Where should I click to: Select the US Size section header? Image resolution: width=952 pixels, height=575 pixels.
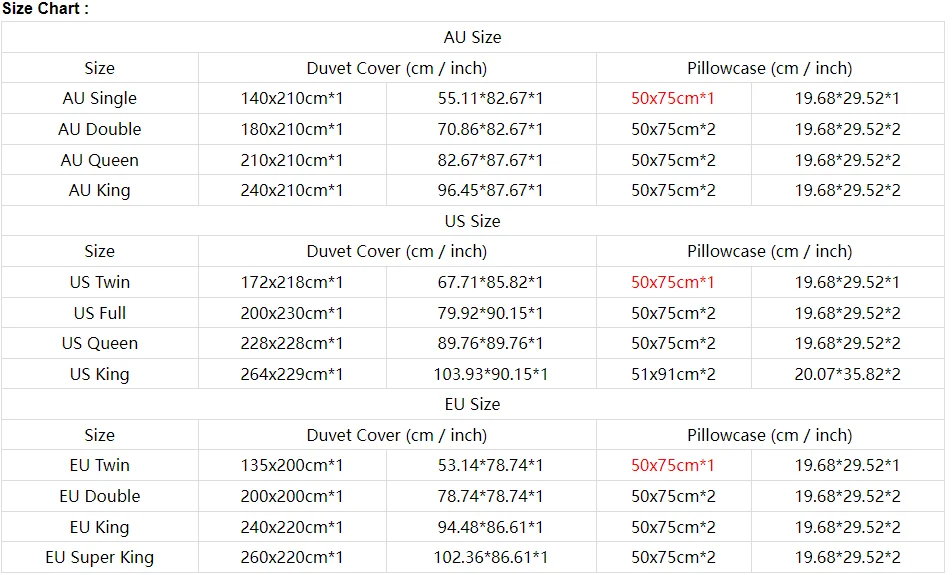coord(472,221)
